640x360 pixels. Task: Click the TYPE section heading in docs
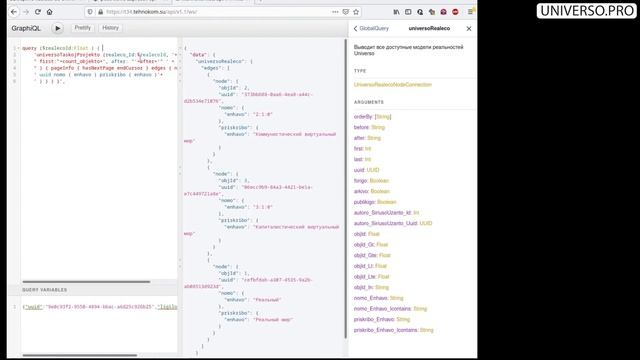(360, 71)
